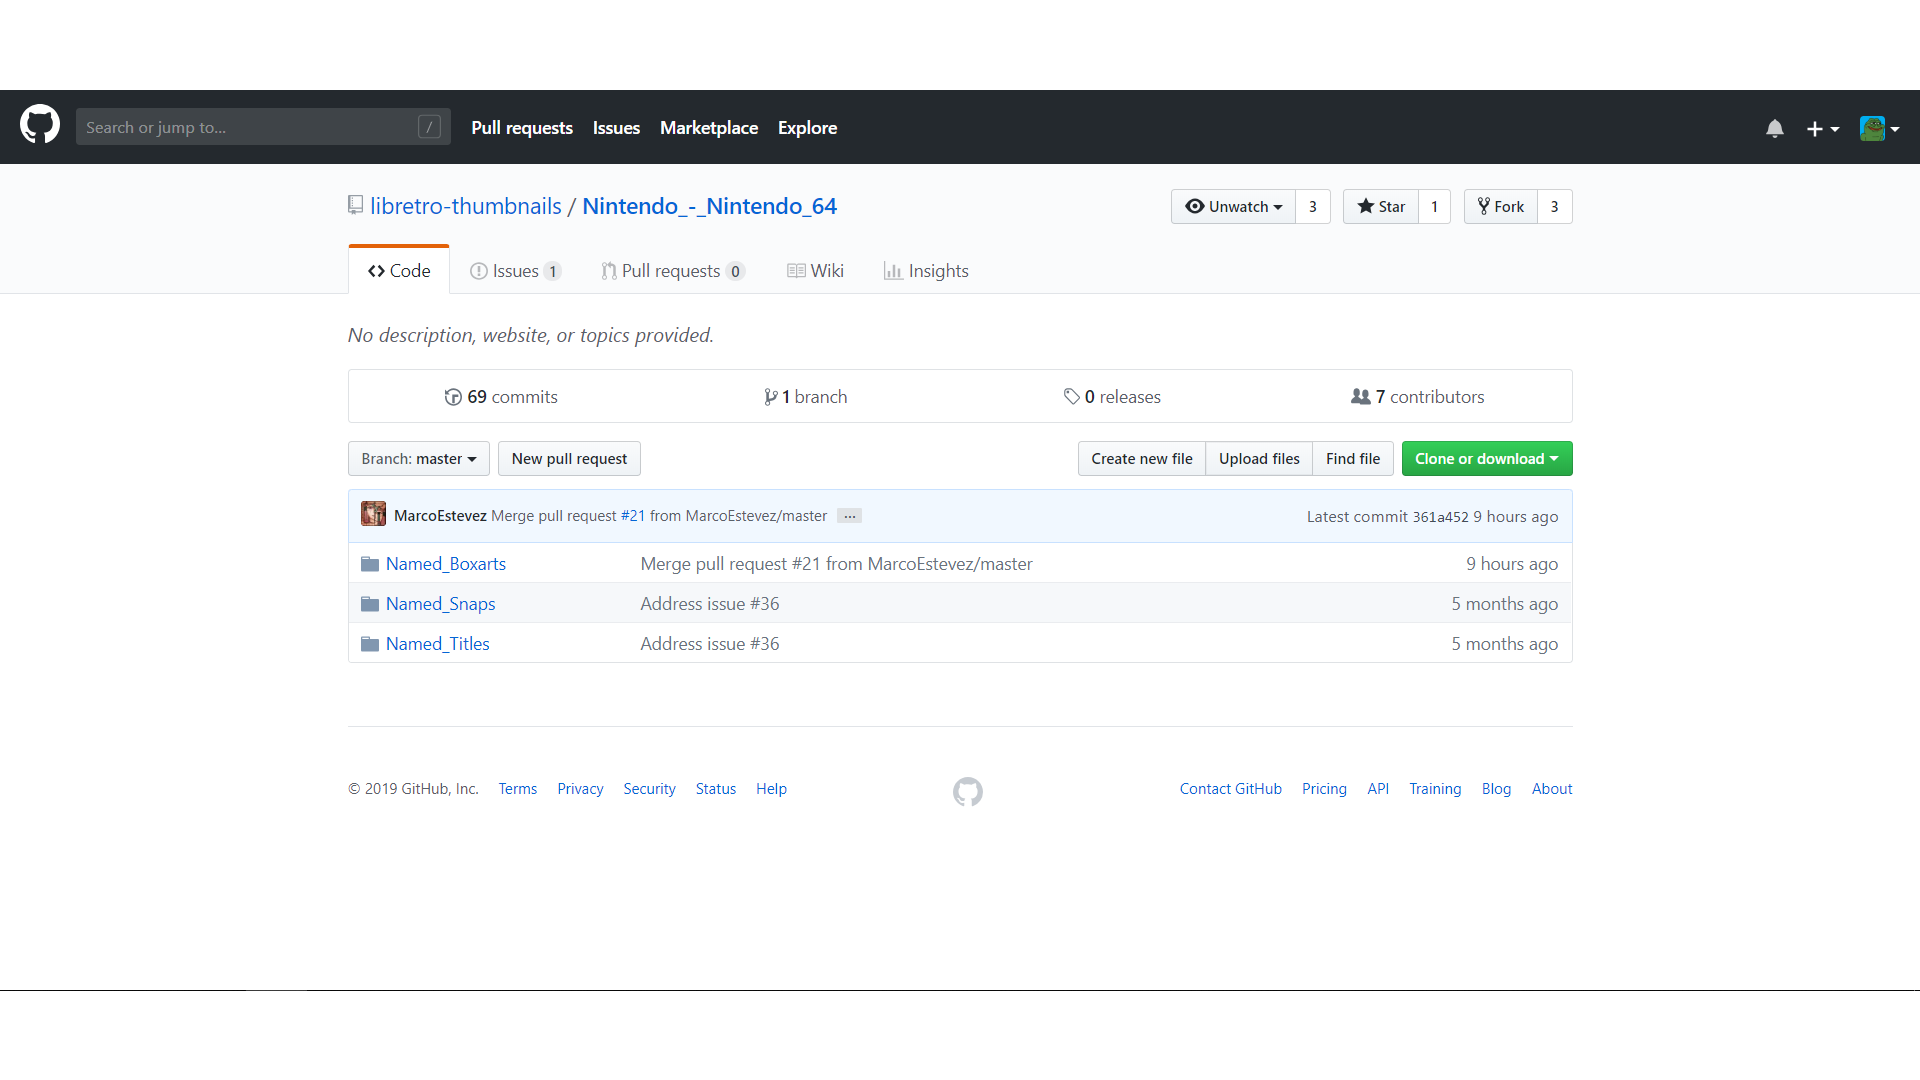Star this repository
Screen dimensions: 1920x1080
1381,207
